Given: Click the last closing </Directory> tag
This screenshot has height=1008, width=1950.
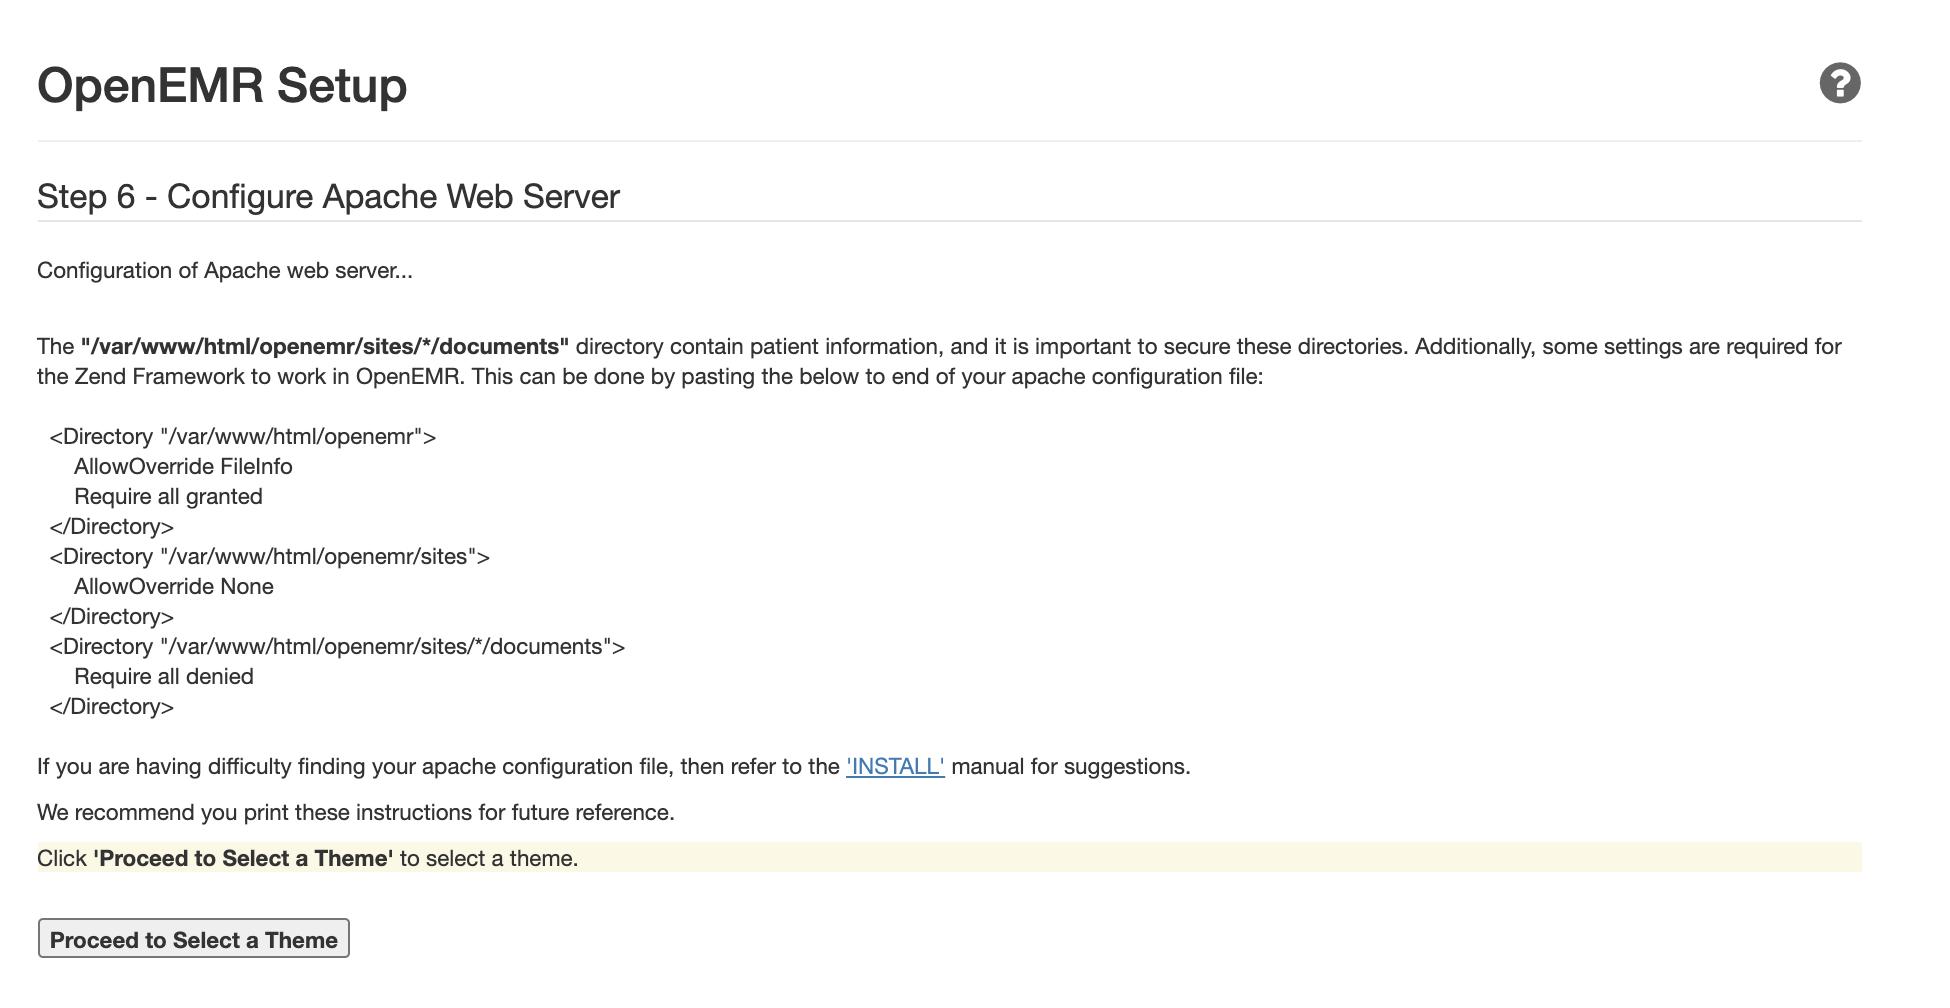Looking at the screenshot, I should pos(112,707).
